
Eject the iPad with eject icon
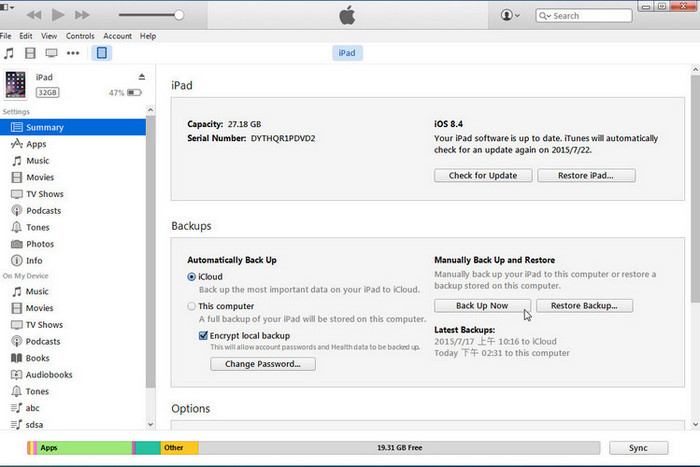[142, 77]
